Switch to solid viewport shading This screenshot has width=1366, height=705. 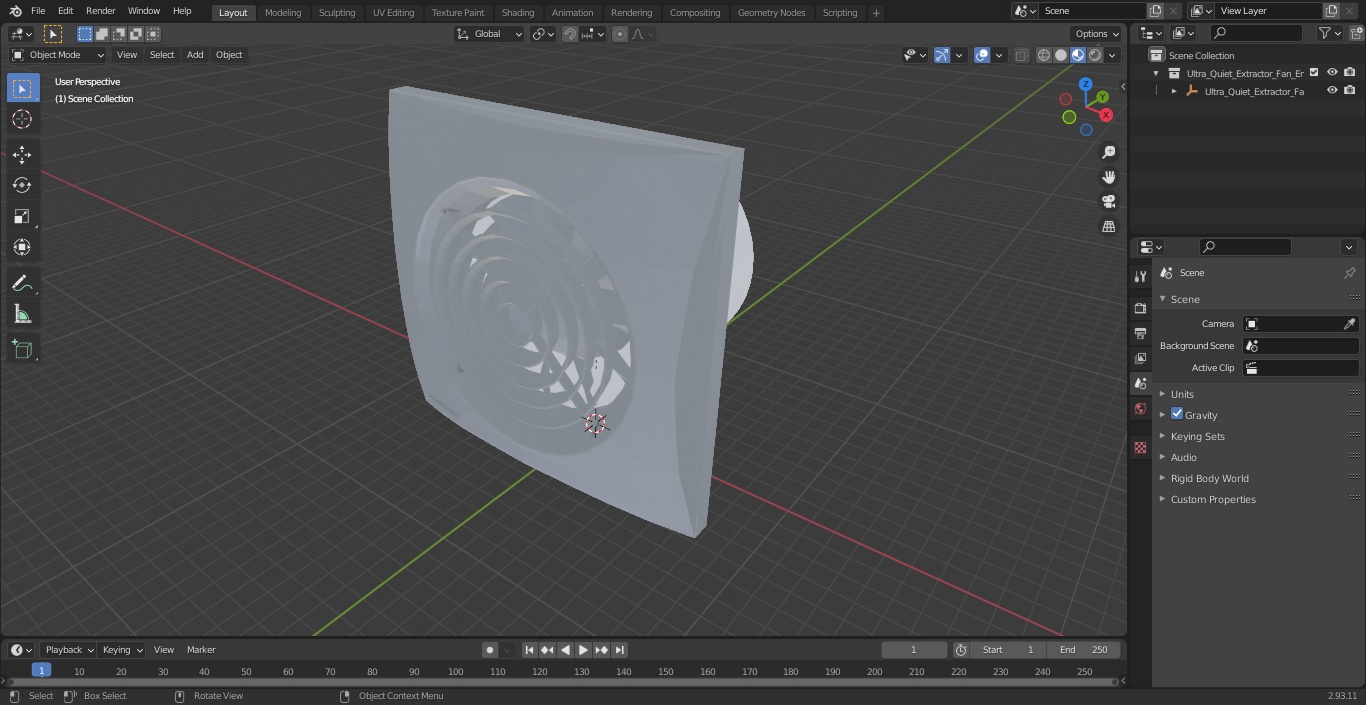[1061, 55]
